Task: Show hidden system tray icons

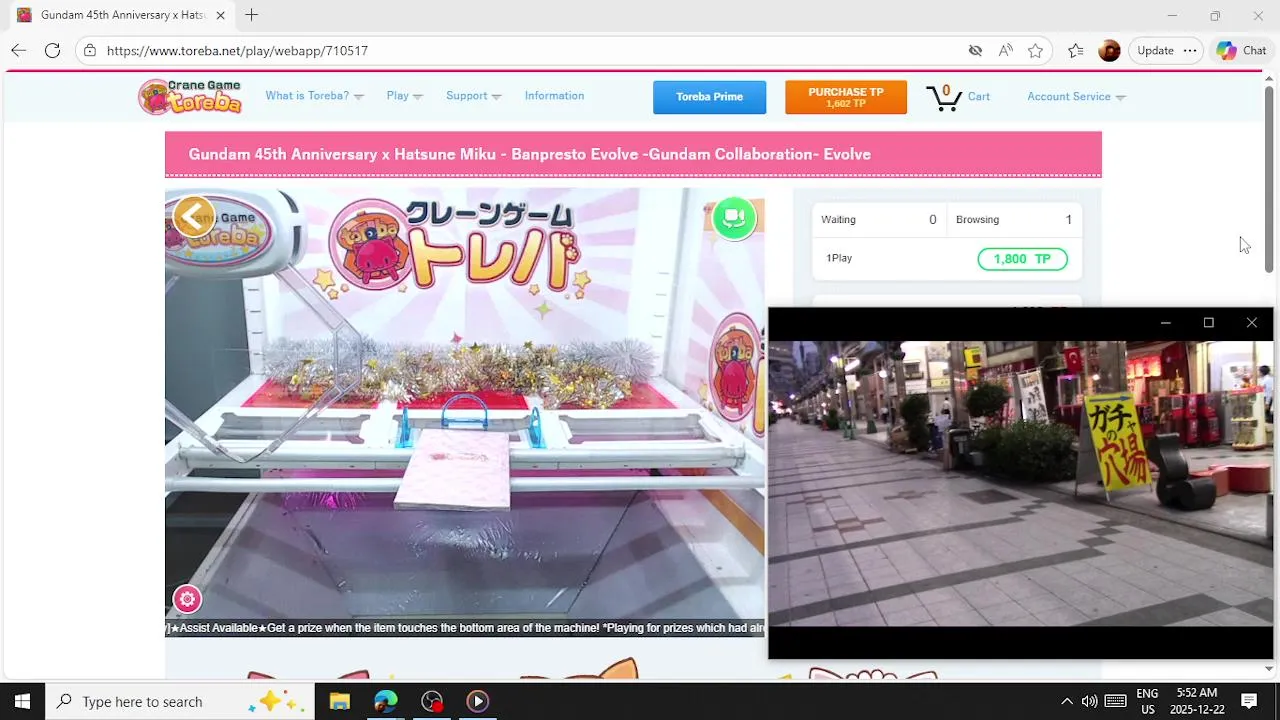Action: click(x=1066, y=701)
